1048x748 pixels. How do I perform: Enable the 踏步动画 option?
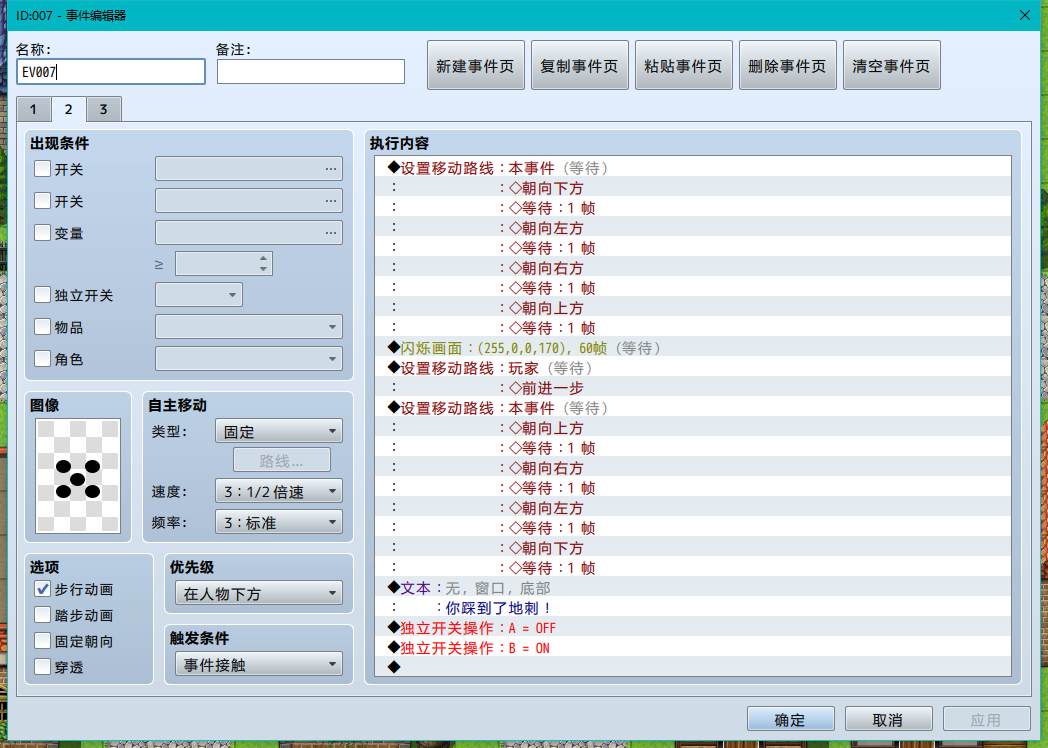[42, 615]
